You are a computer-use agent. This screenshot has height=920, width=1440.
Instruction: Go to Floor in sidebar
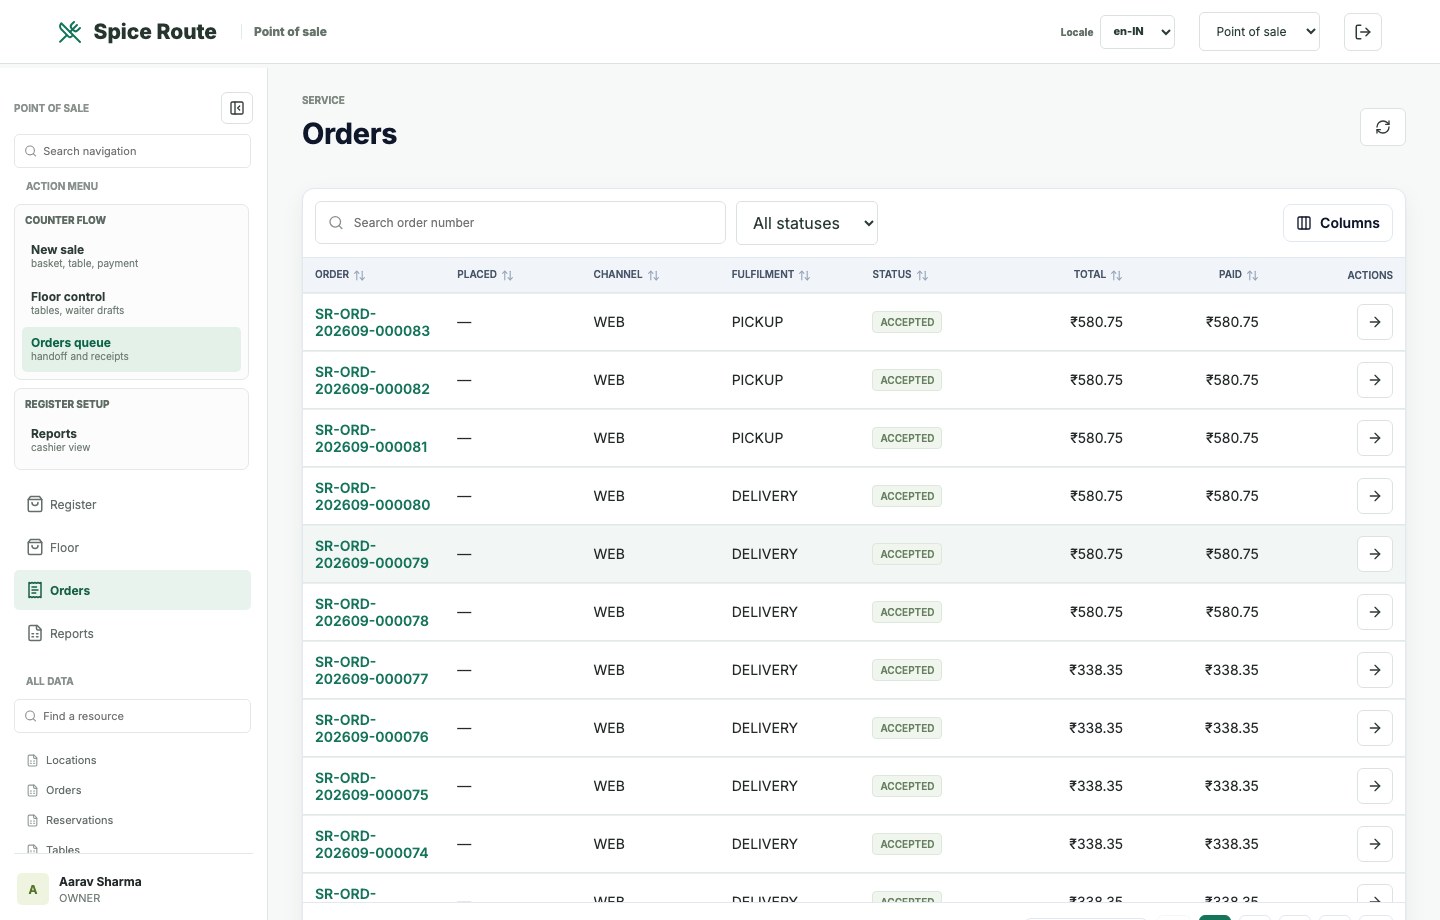pyautogui.click(x=132, y=548)
